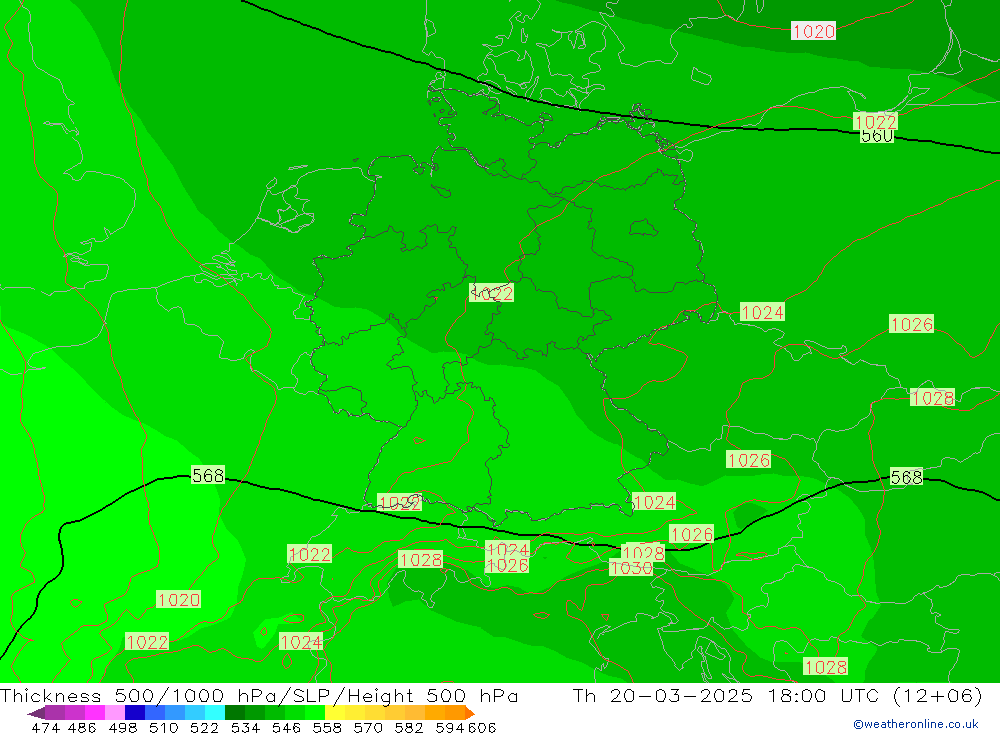Click the 'Thickness 500/1000 hPa/SLP/Height 500 hPa' title

[x=259, y=695]
